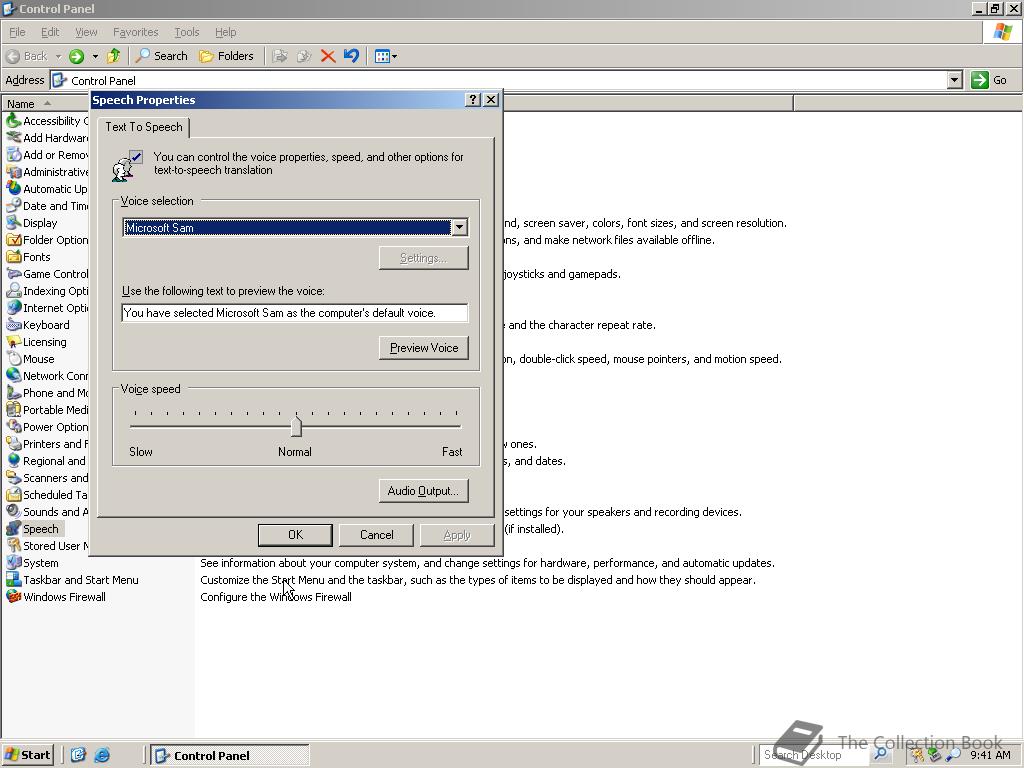The width and height of the screenshot is (1024, 768).
Task: Cancel the Speech Properties dialog
Action: tap(377, 535)
